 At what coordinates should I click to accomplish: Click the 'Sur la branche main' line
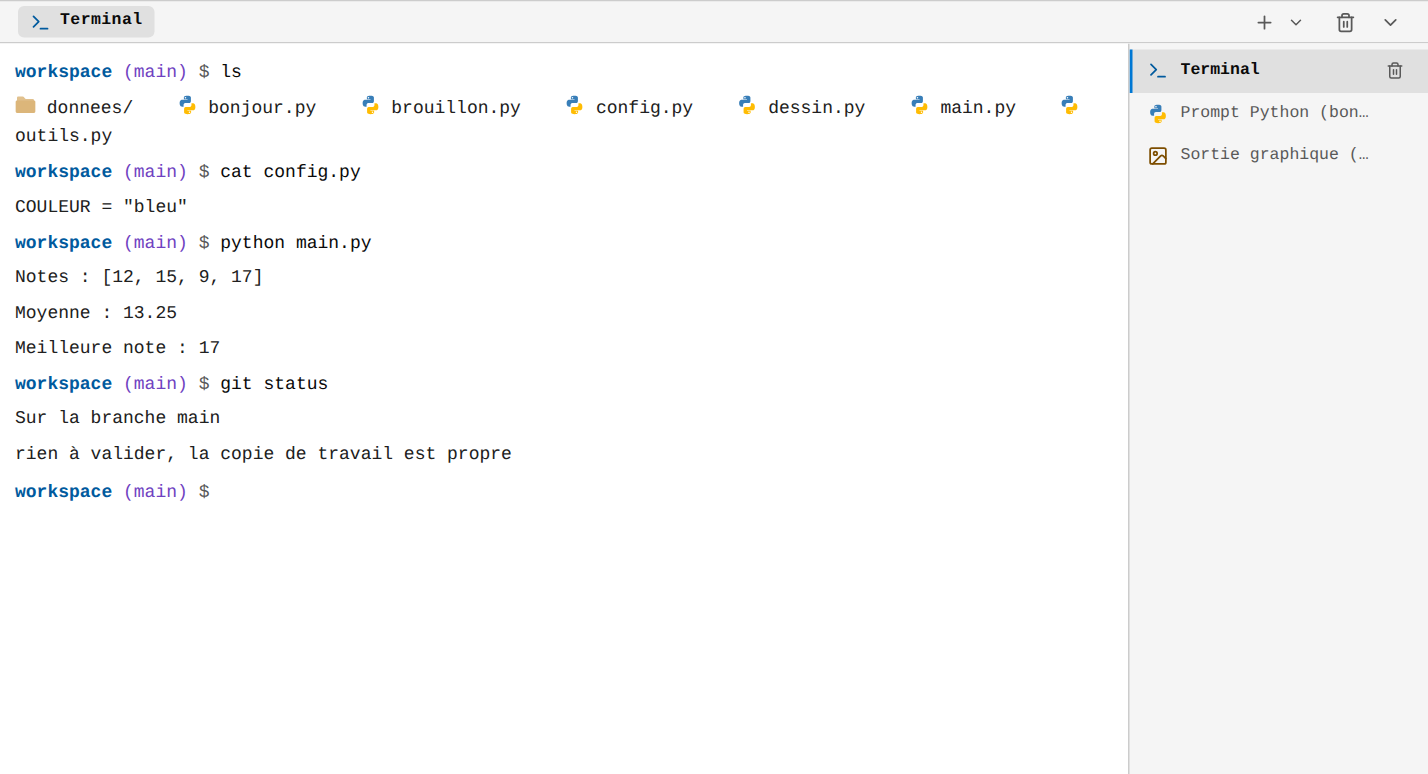[x=117, y=418]
